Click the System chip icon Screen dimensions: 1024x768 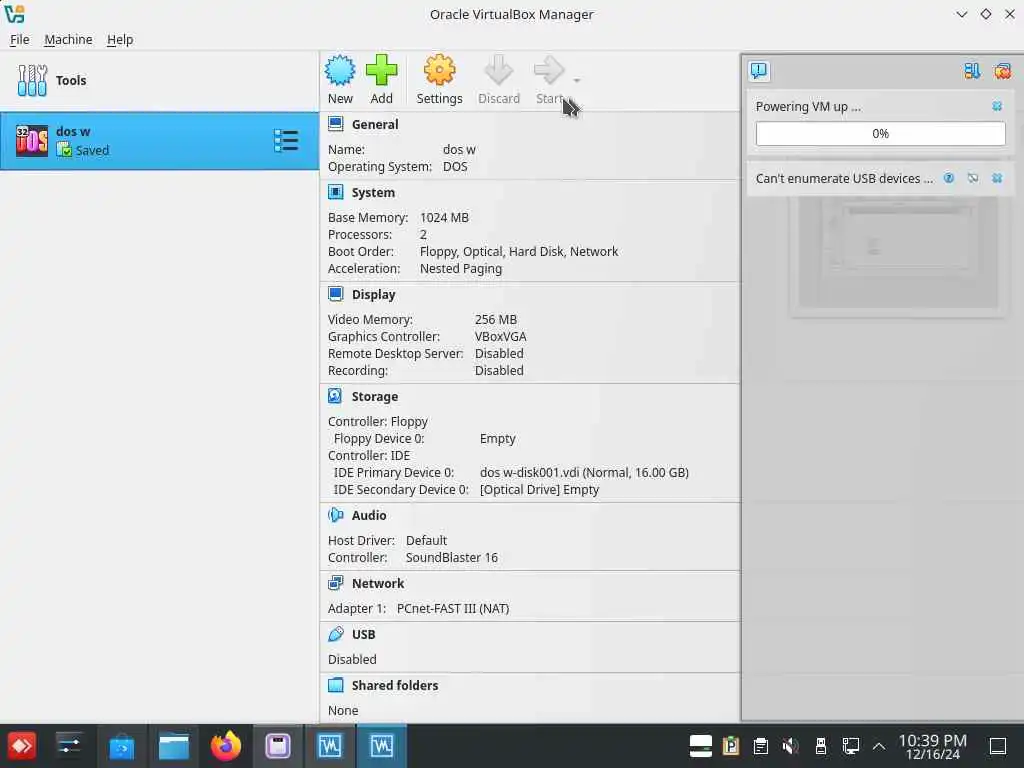point(336,192)
